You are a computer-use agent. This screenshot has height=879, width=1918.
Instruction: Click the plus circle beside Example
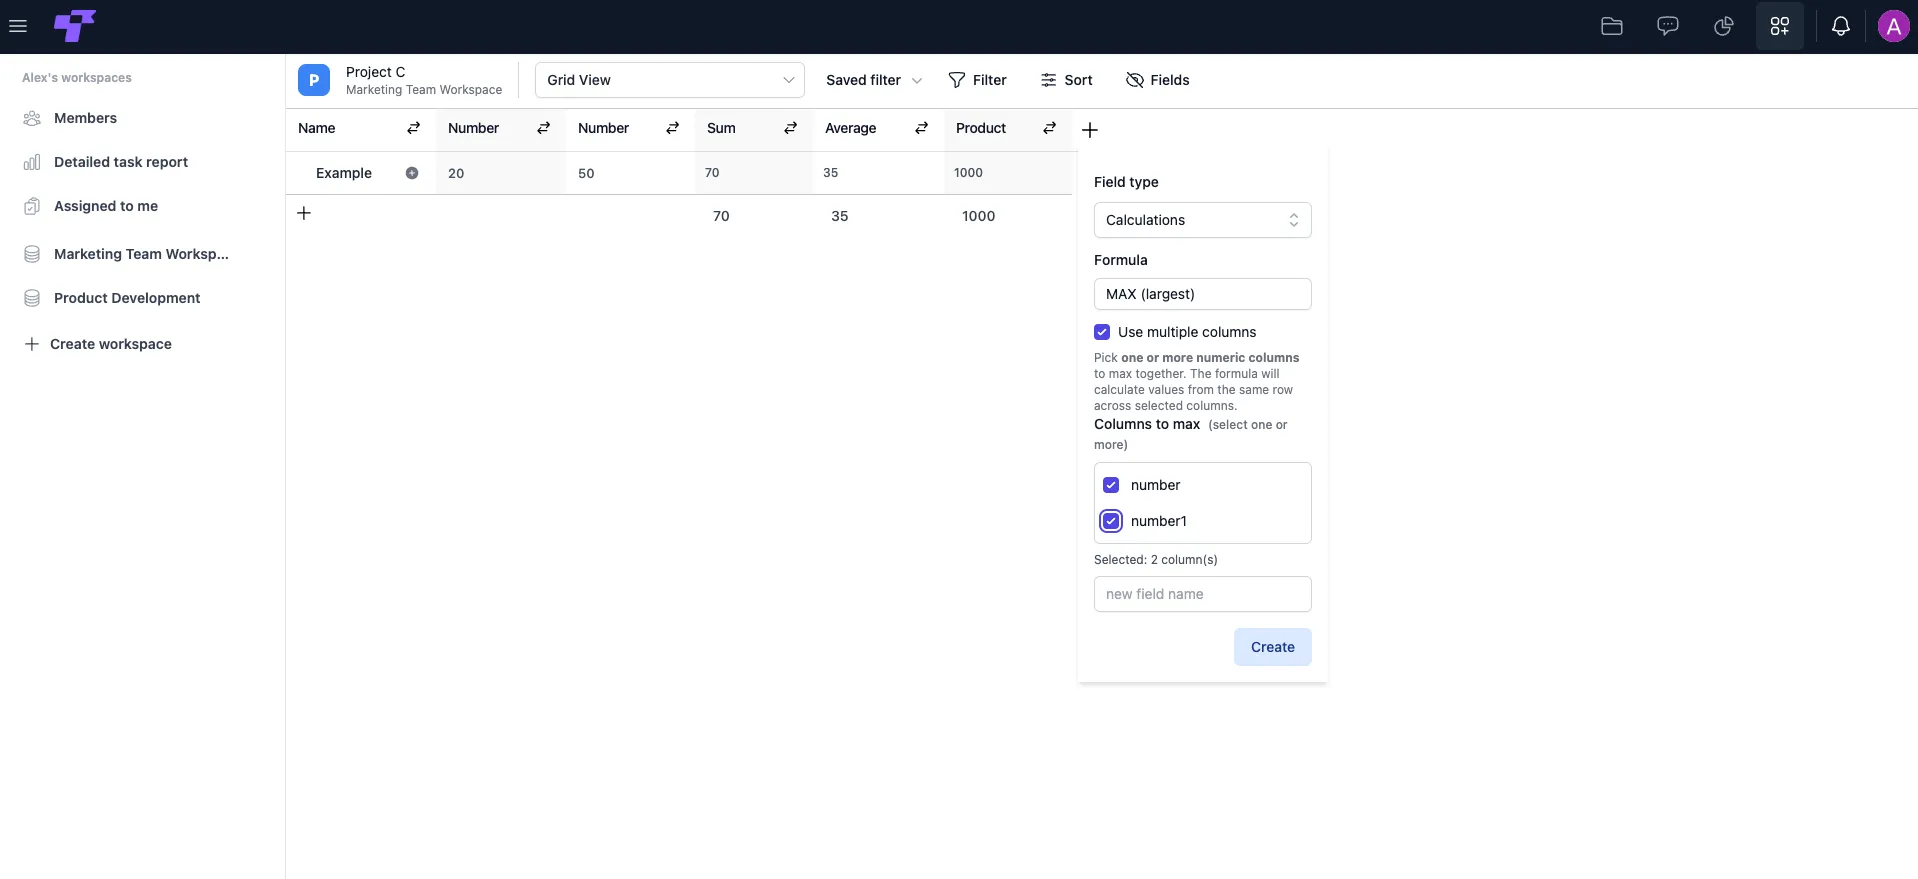click(x=412, y=173)
